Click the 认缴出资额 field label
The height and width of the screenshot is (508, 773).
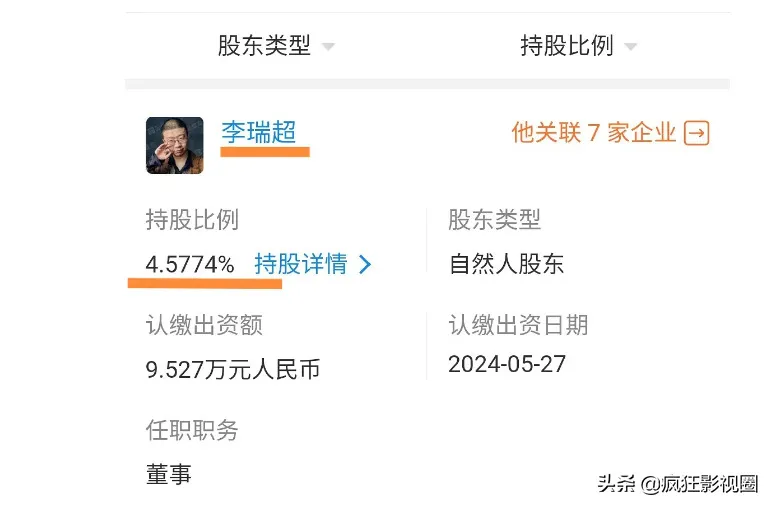click(x=204, y=325)
